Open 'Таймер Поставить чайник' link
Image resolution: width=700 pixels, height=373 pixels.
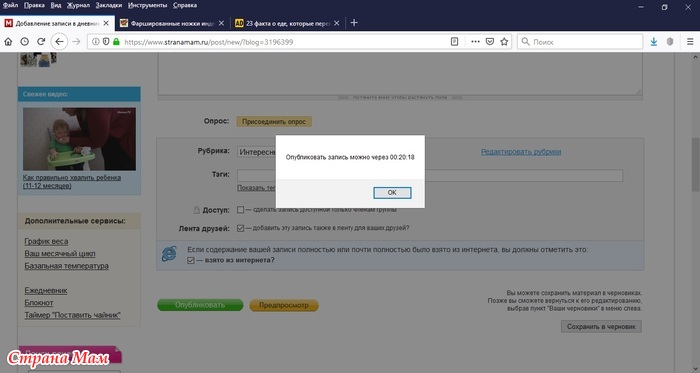coord(72,315)
